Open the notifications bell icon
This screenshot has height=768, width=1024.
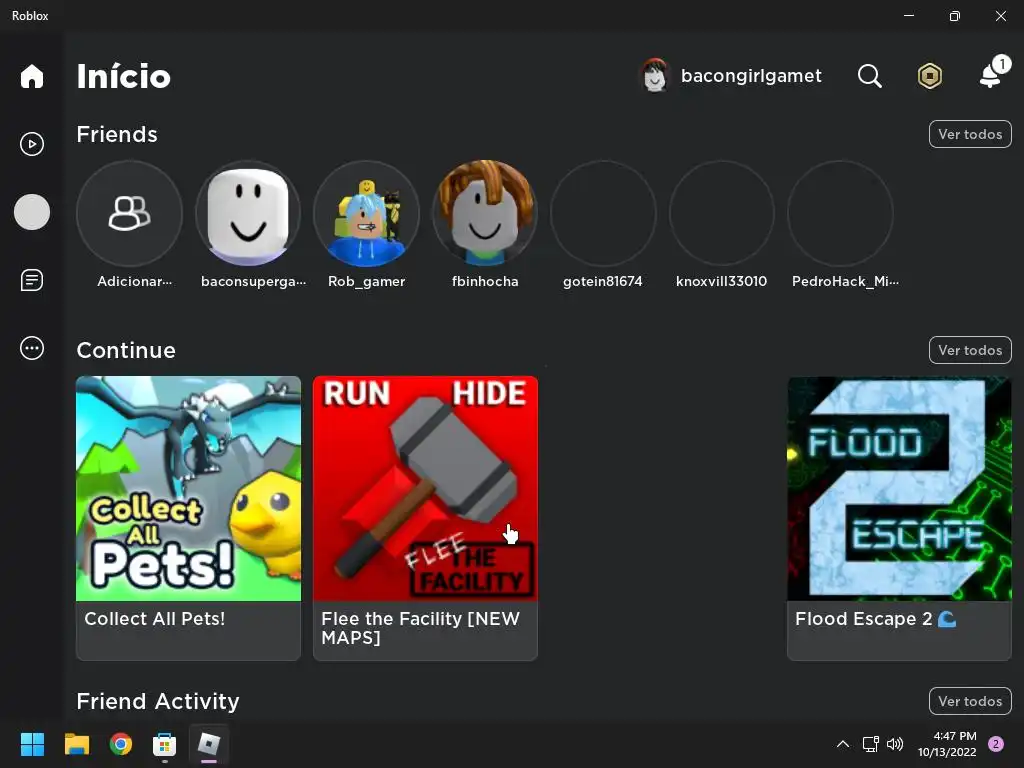click(992, 73)
